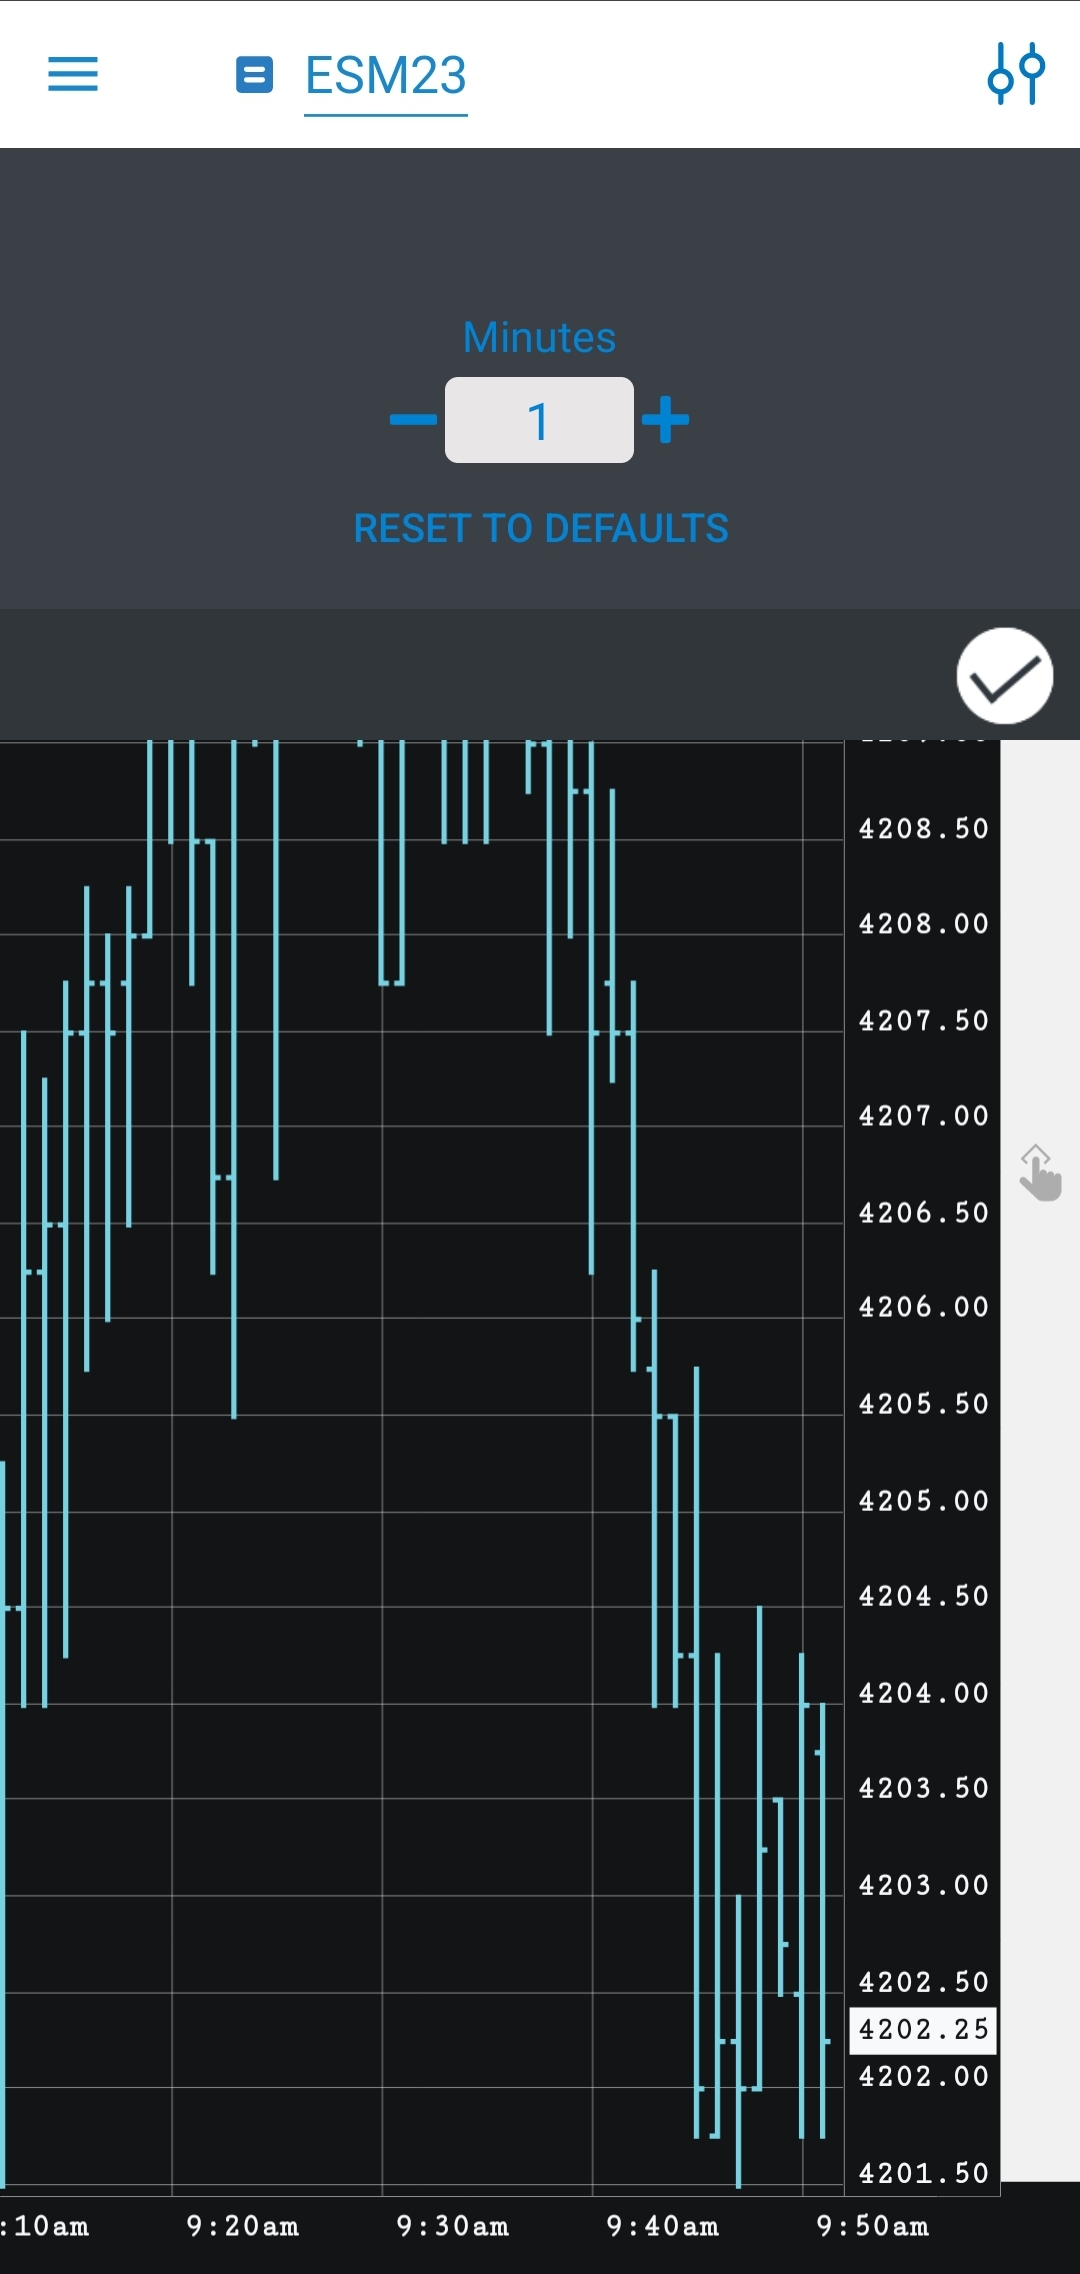This screenshot has height=2274, width=1080.
Task: Click the Minutes interval label
Action: [539, 338]
